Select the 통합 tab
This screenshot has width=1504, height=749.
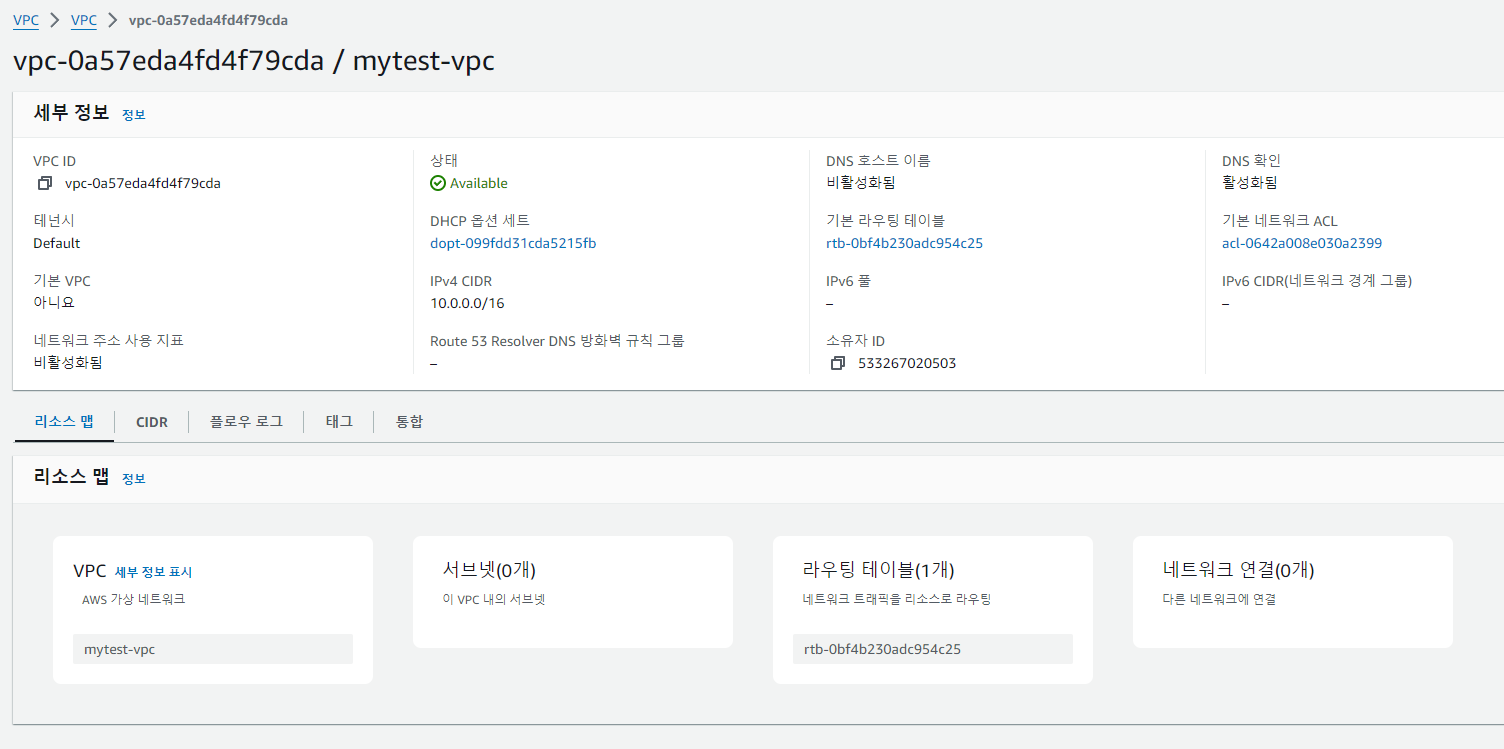pos(409,422)
